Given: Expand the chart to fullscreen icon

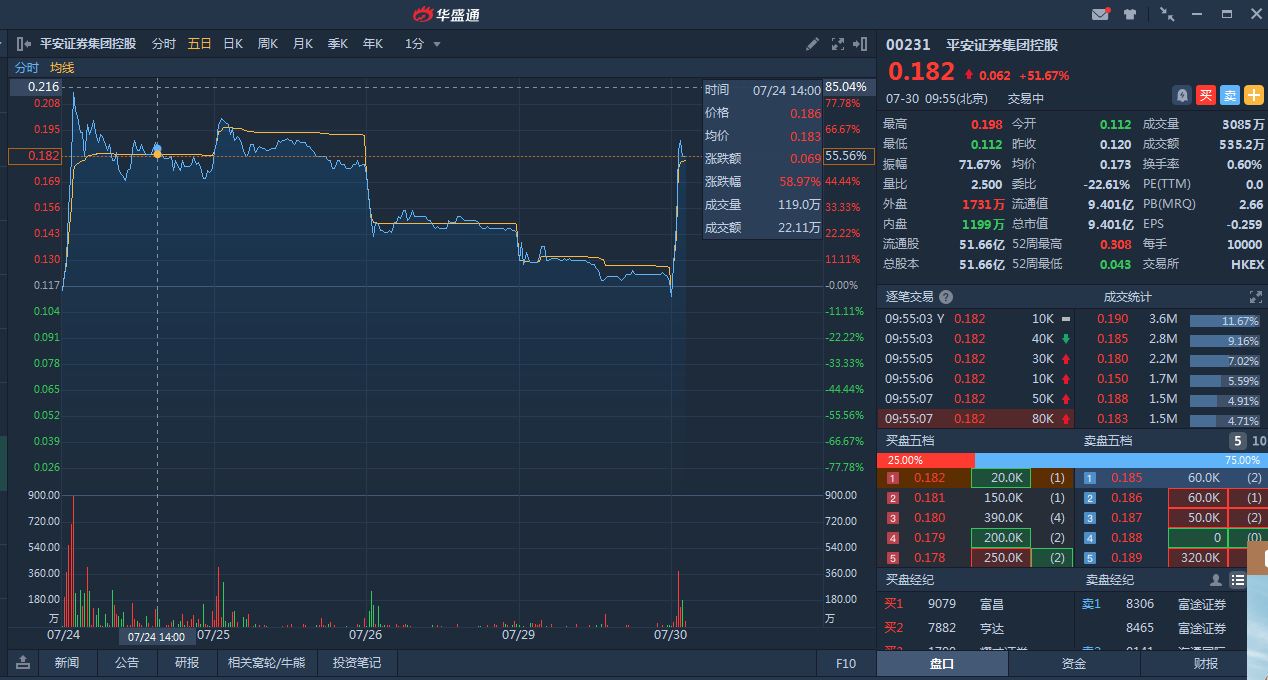Looking at the screenshot, I should [838, 44].
